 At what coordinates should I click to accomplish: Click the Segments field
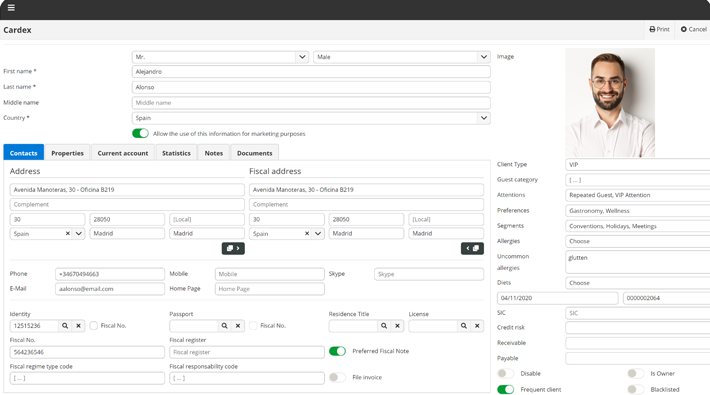pyautogui.click(x=638, y=226)
